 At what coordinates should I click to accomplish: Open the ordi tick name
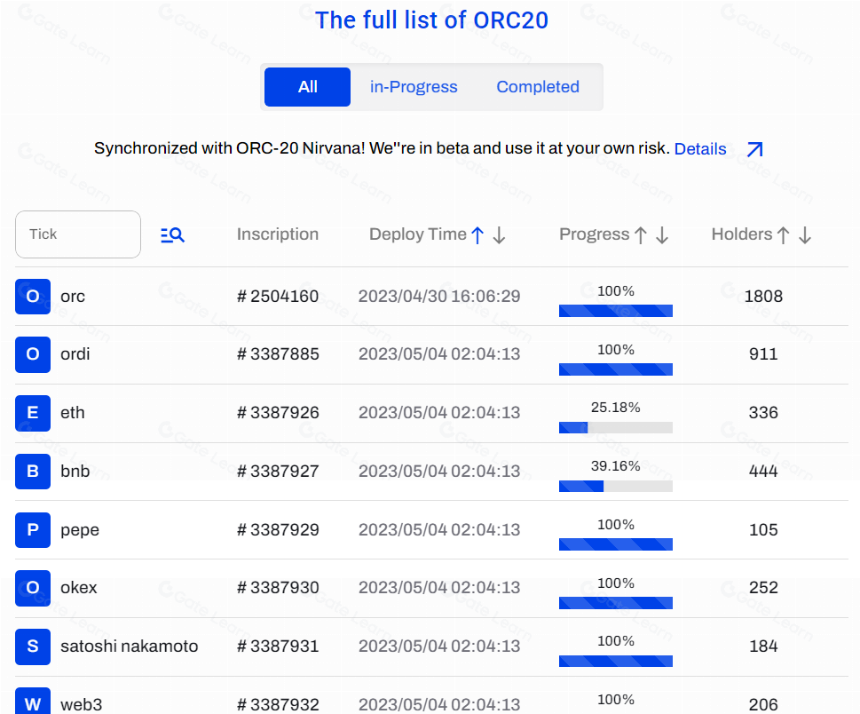click(x=75, y=354)
